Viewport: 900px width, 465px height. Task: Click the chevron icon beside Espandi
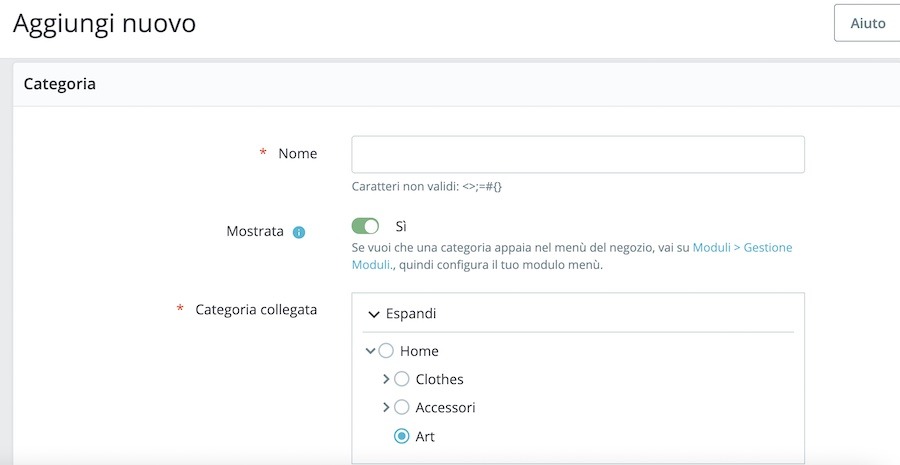coord(374,314)
